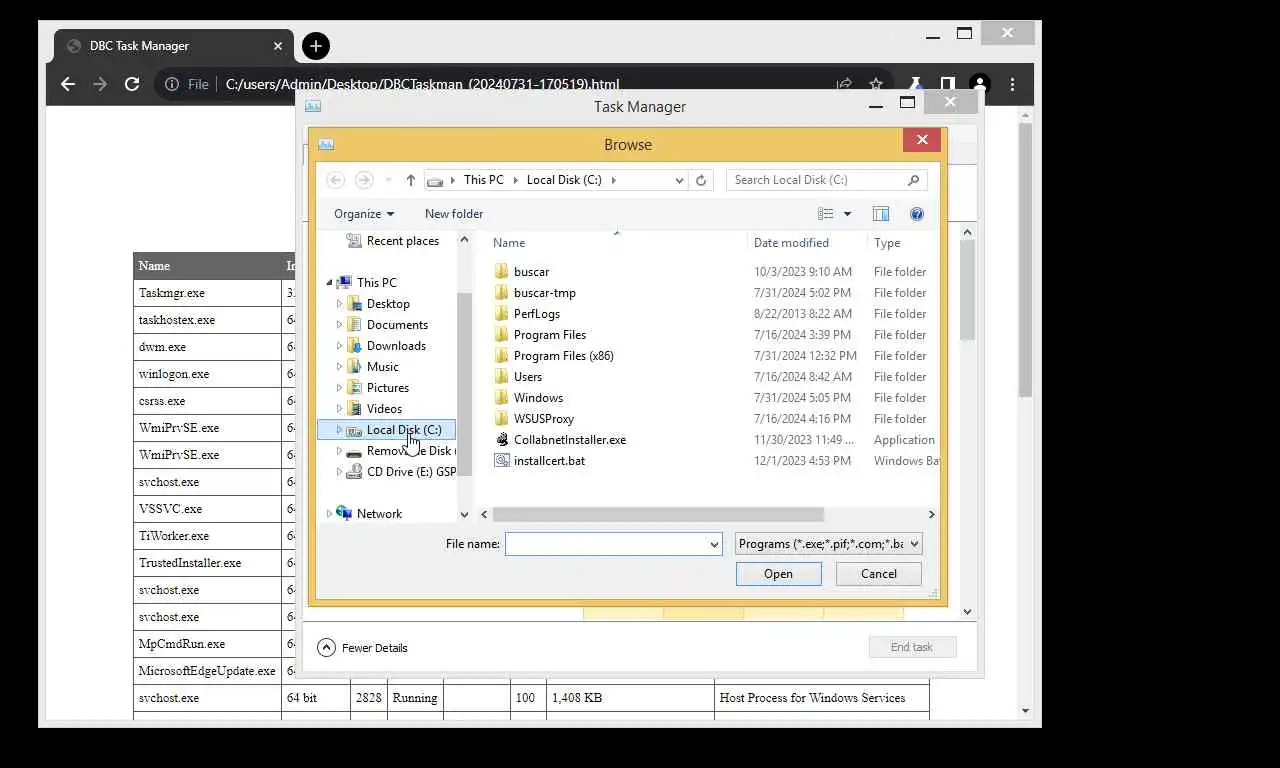Select the DBC Task Manager browser tab

point(175,46)
